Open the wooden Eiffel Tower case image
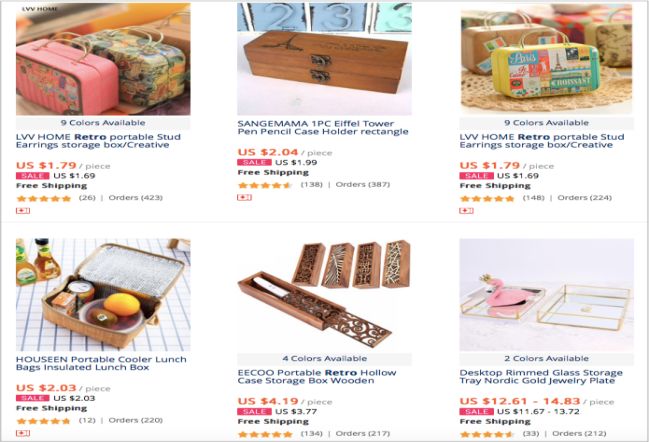This screenshot has width=649, height=442. coord(324,59)
